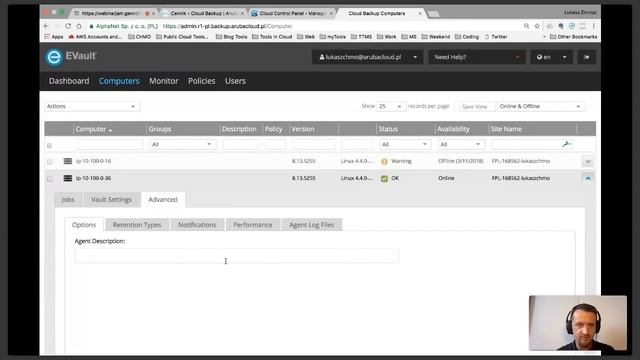Click the EVault logo icon
Screen dimensions: 640x360
[x=54, y=57]
